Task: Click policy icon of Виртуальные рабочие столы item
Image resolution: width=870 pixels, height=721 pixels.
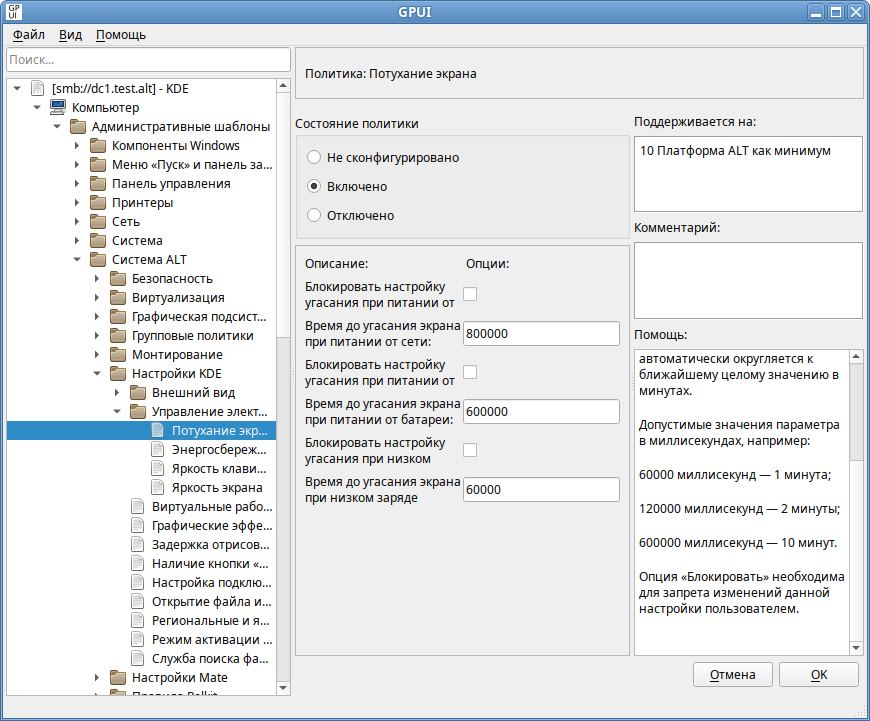Action: pos(138,506)
